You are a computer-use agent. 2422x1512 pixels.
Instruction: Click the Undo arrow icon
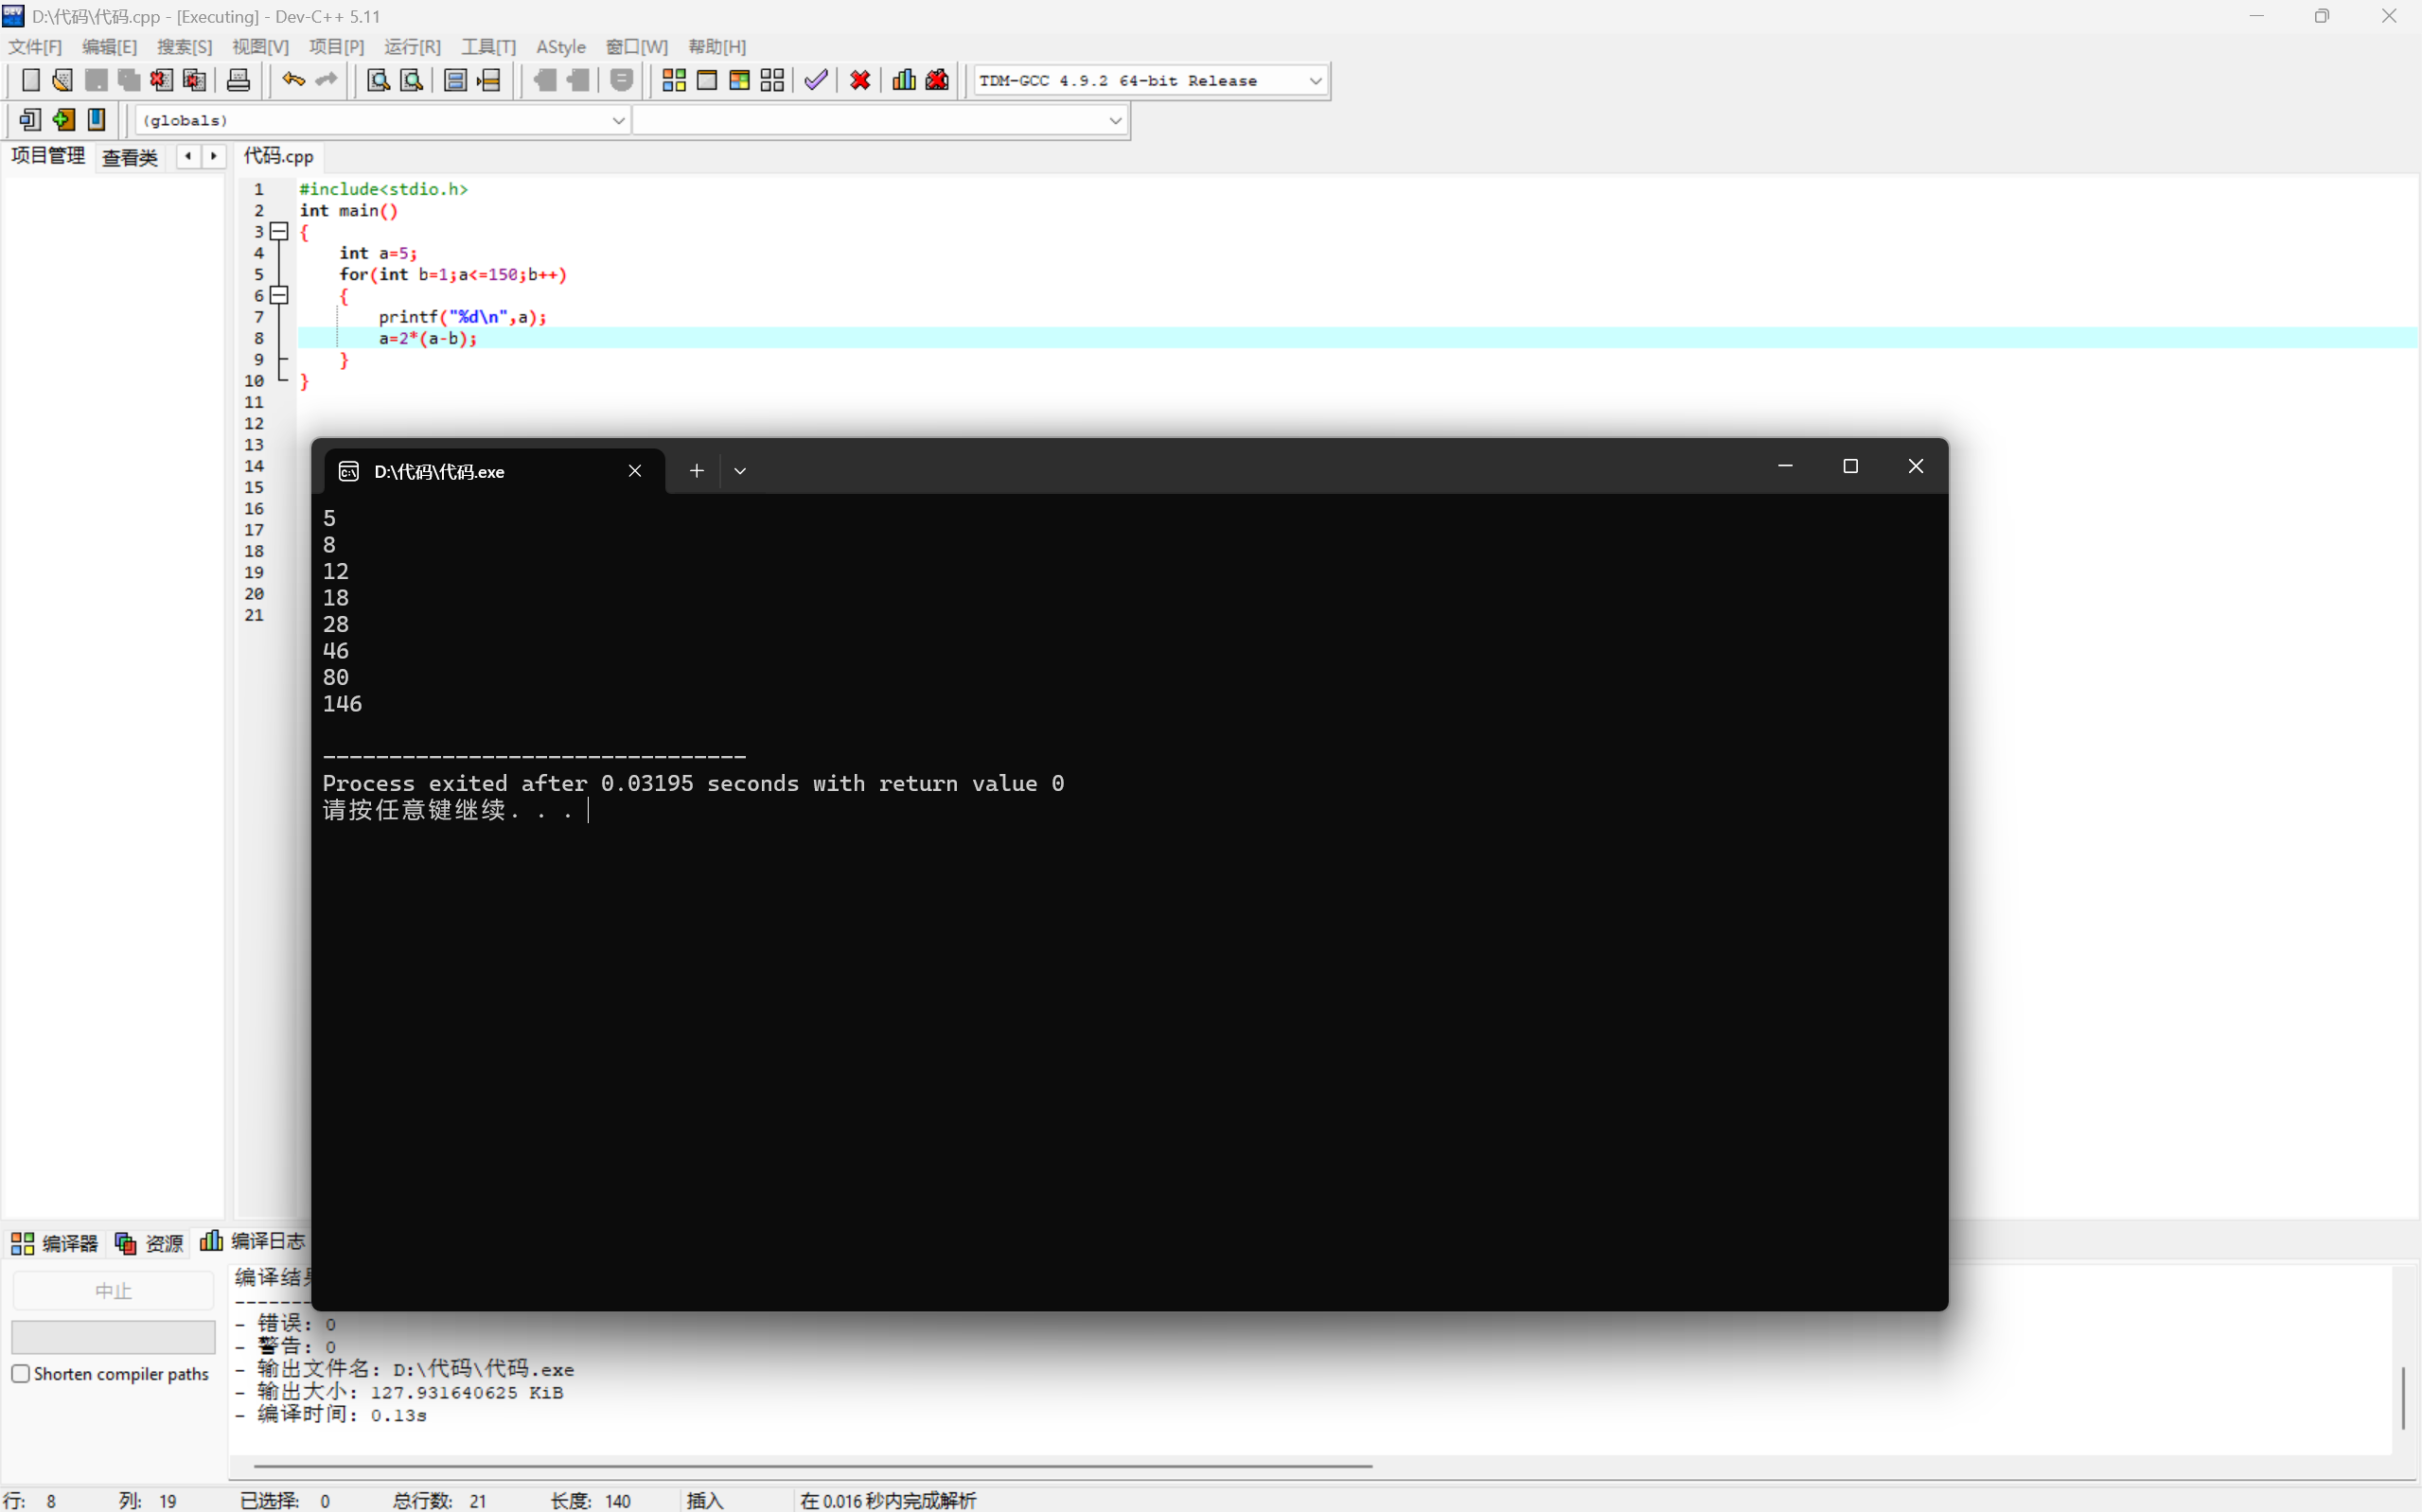(292, 80)
